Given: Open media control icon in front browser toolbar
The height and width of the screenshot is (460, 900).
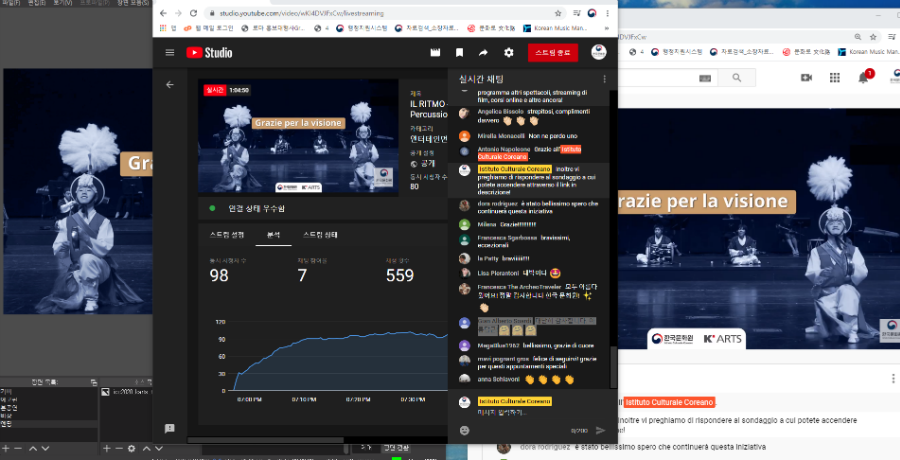Looking at the screenshot, I should pyautogui.click(x=577, y=13).
